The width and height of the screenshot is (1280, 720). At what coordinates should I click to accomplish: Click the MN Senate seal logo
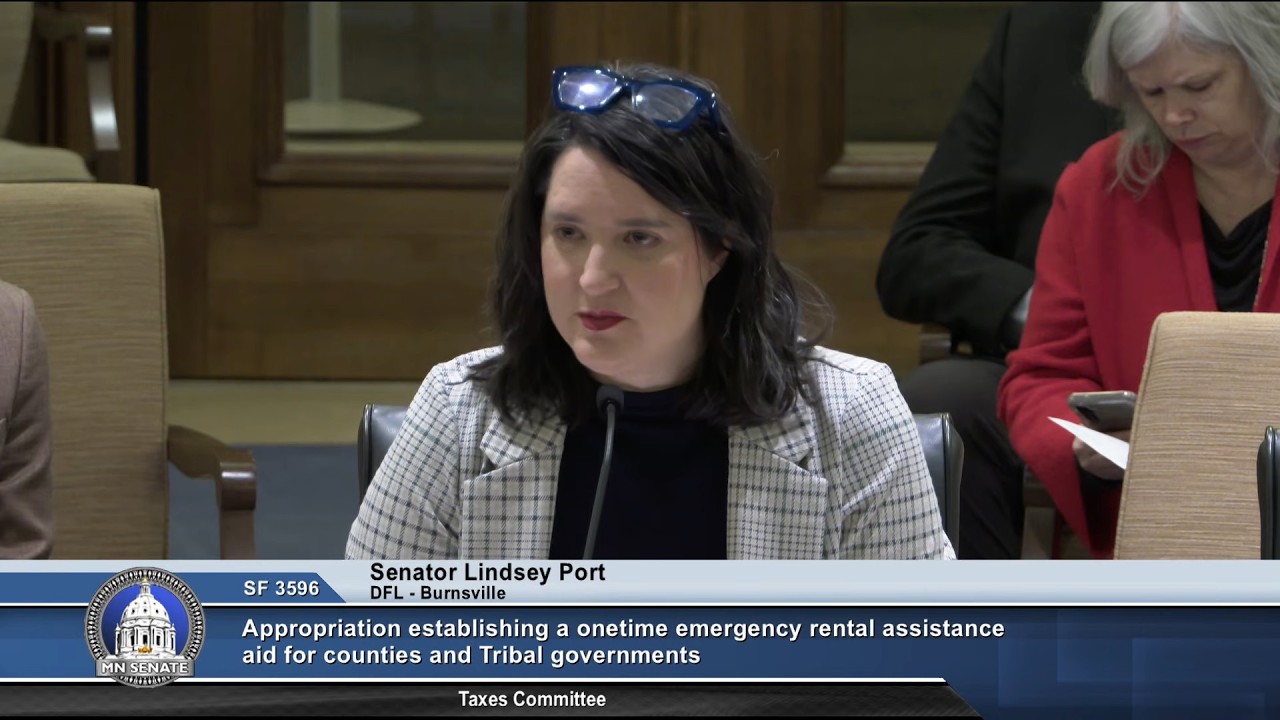click(145, 627)
